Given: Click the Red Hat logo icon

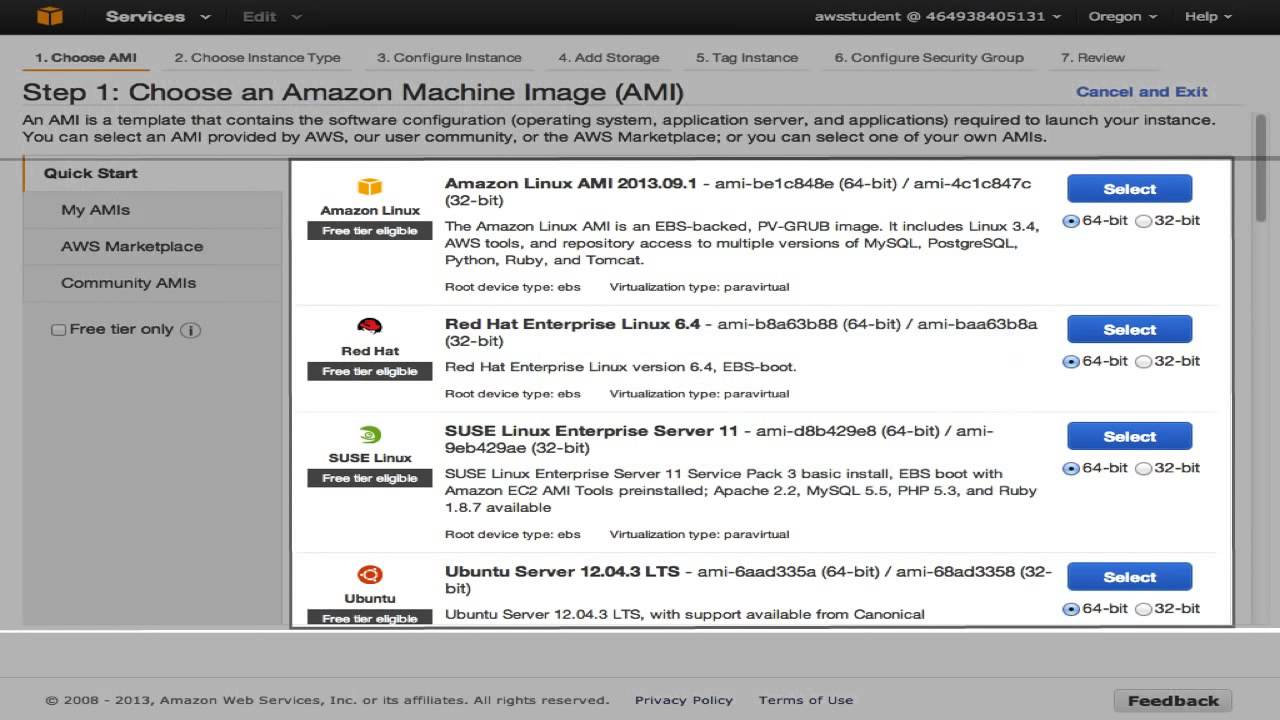Looking at the screenshot, I should coord(370,326).
